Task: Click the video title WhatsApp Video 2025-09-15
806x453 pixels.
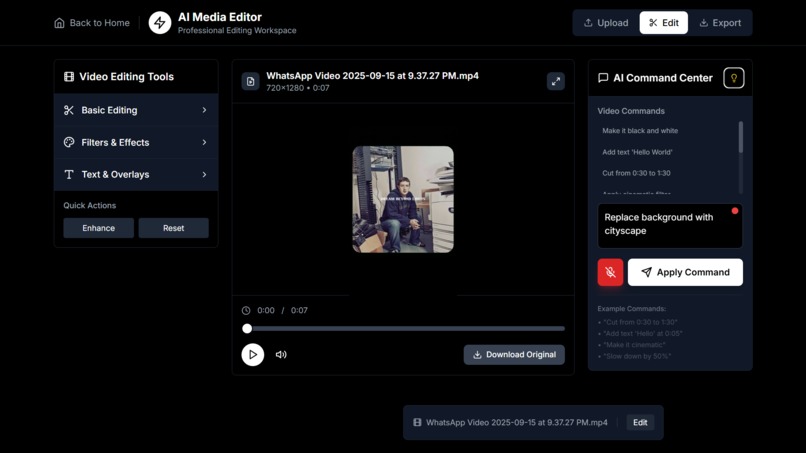Action: click(372, 76)
